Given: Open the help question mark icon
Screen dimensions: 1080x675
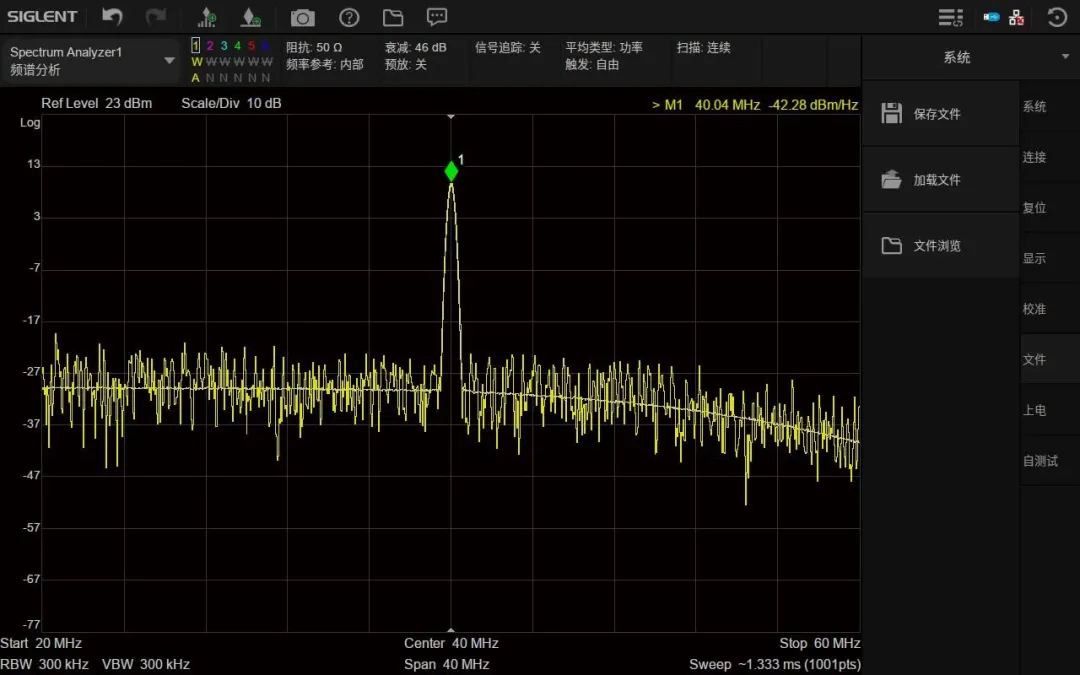Looking at the screenshot, I should [349, 18].
